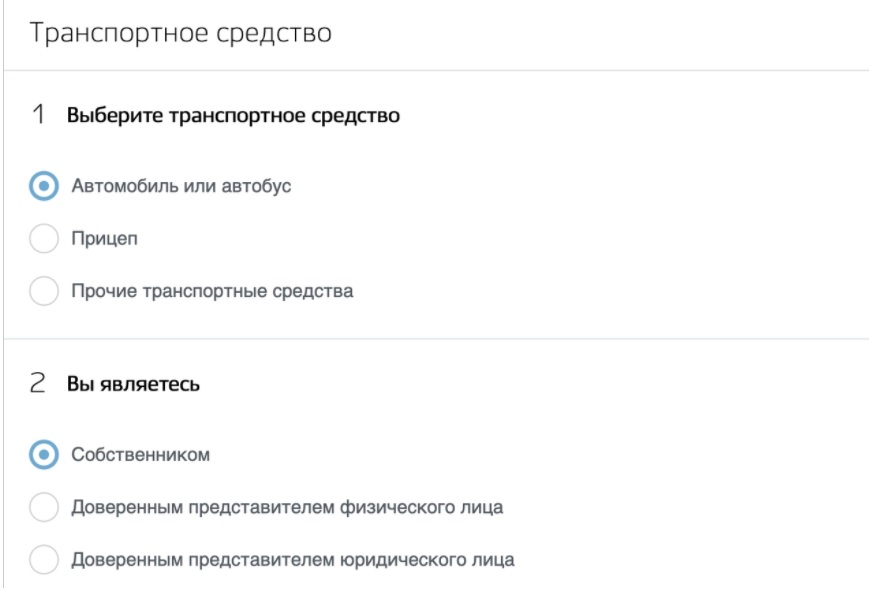This screenshot has height=591, width=870.
Task: Choose the "Прицеп" radio button
Action: click(45, 240)
